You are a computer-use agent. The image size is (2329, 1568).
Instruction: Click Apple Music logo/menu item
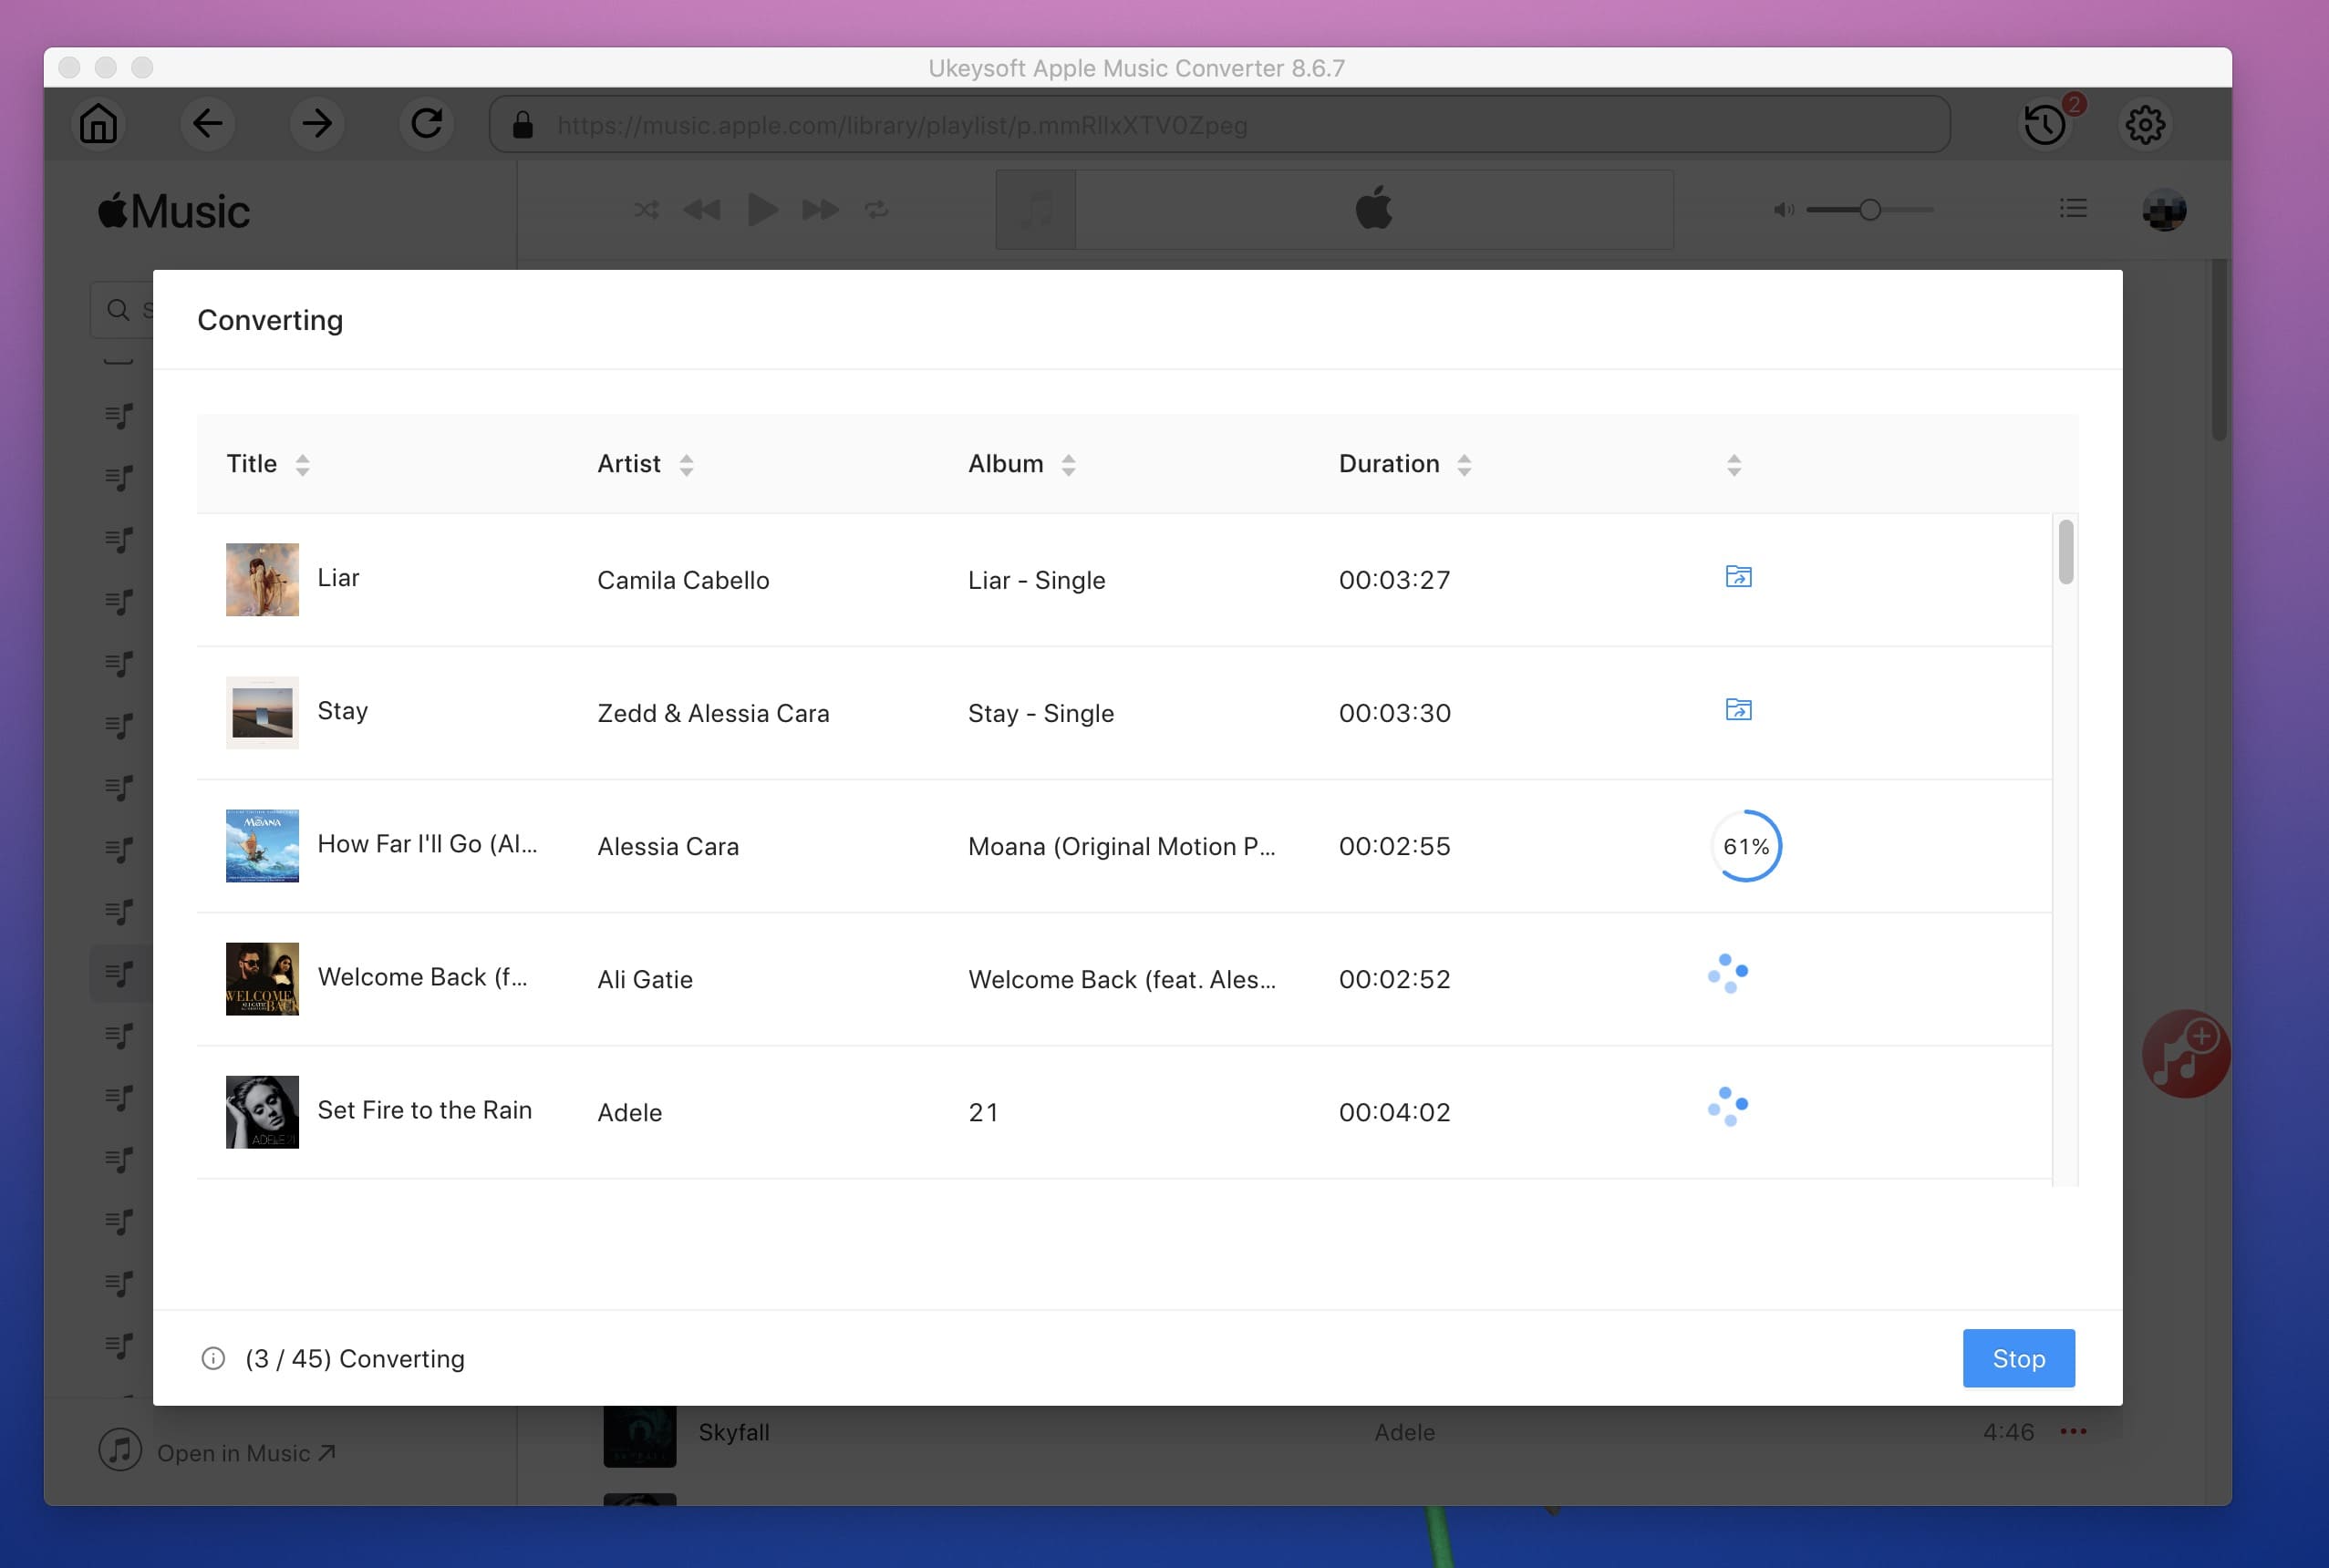173,208
